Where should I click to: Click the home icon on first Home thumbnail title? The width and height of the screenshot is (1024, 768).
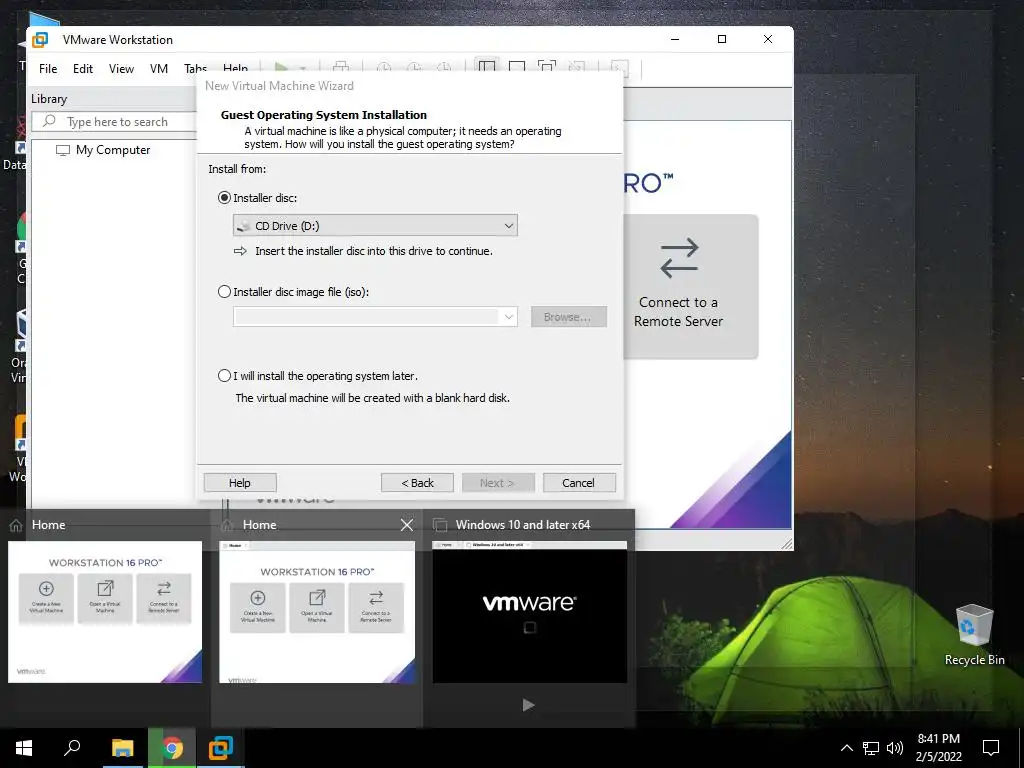click(x=16, y=525)
